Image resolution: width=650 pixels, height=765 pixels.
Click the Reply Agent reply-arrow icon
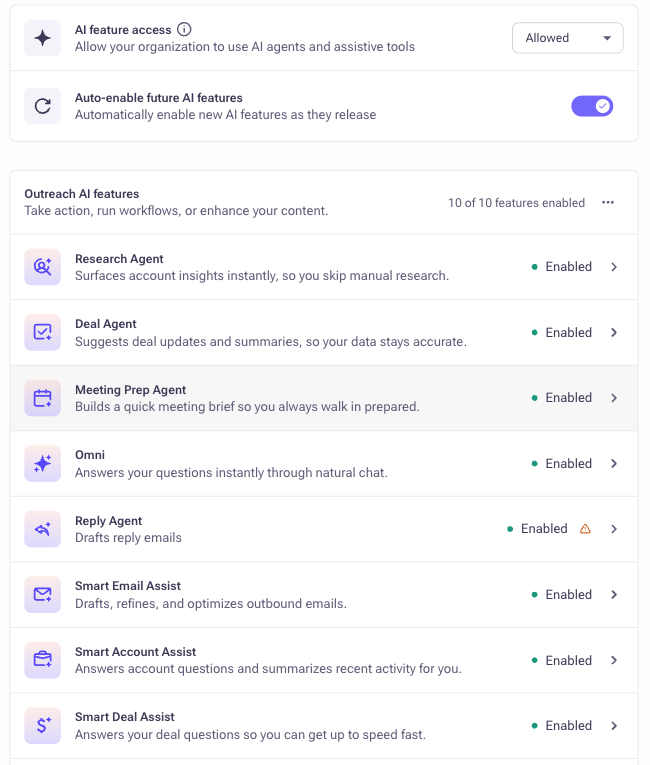click(x=42, y=529)
